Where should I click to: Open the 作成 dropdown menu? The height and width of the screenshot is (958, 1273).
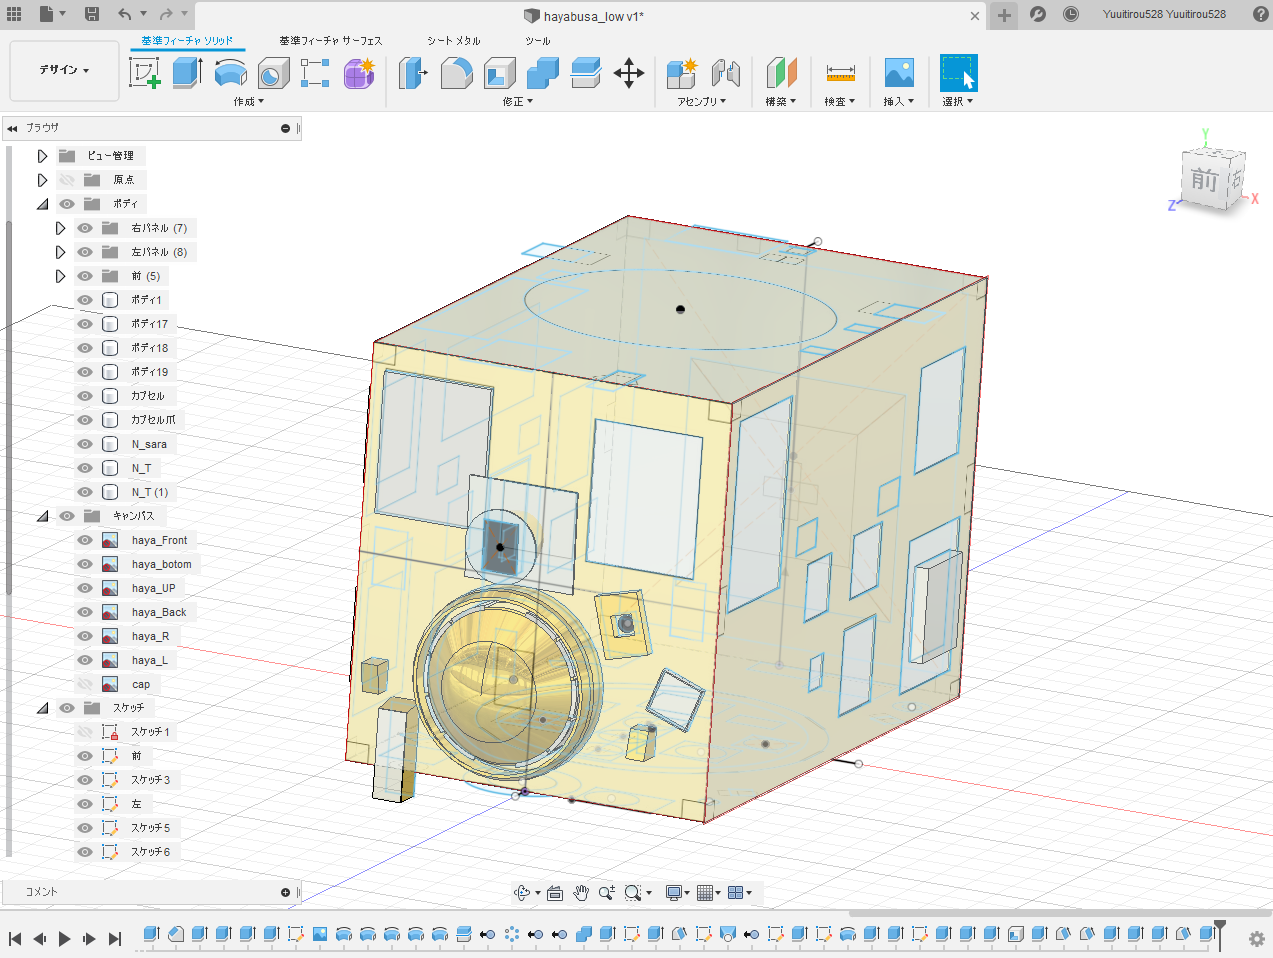(x=248, y=101)
